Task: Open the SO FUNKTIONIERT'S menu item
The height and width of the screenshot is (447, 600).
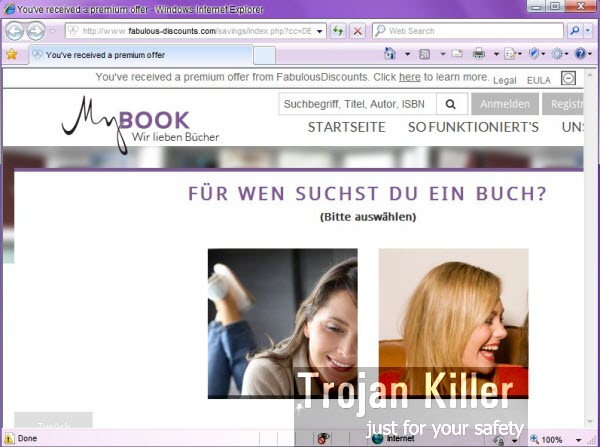Action: click(473, 127)
